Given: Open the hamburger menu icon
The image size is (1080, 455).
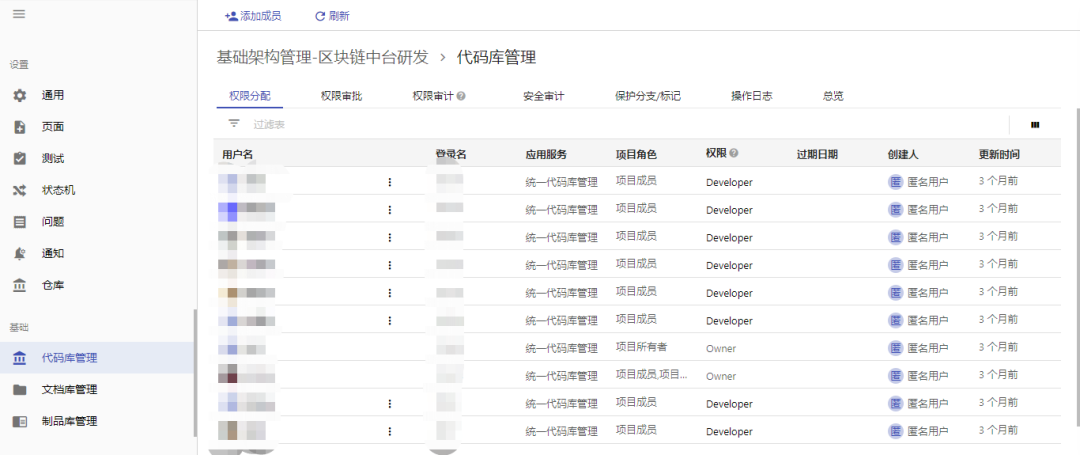Looking at the screenshot, I should [18, 13].
